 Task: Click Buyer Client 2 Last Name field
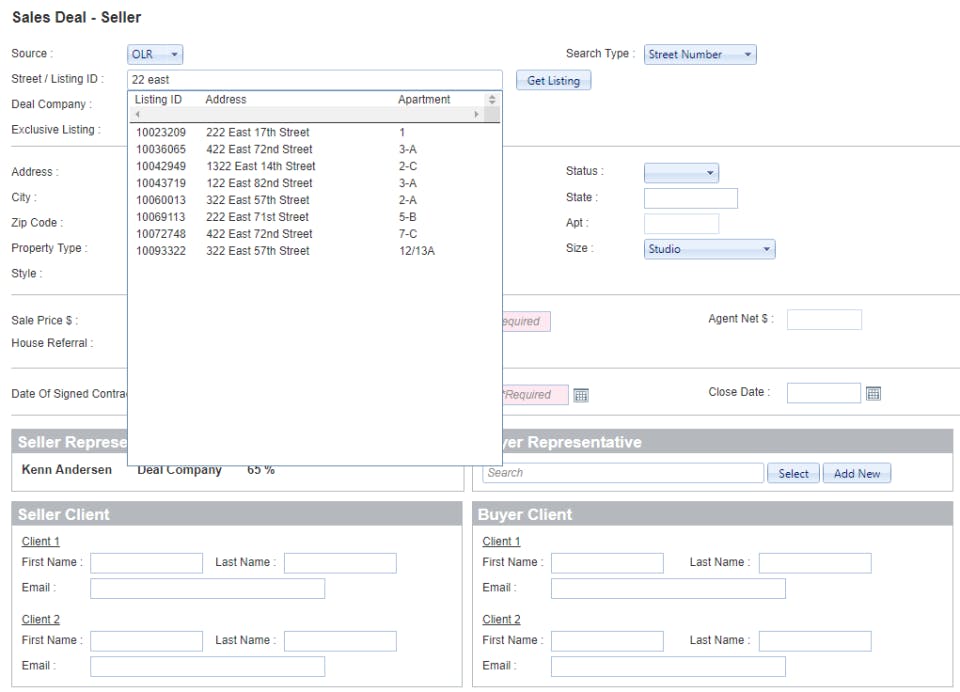[815, 641]
